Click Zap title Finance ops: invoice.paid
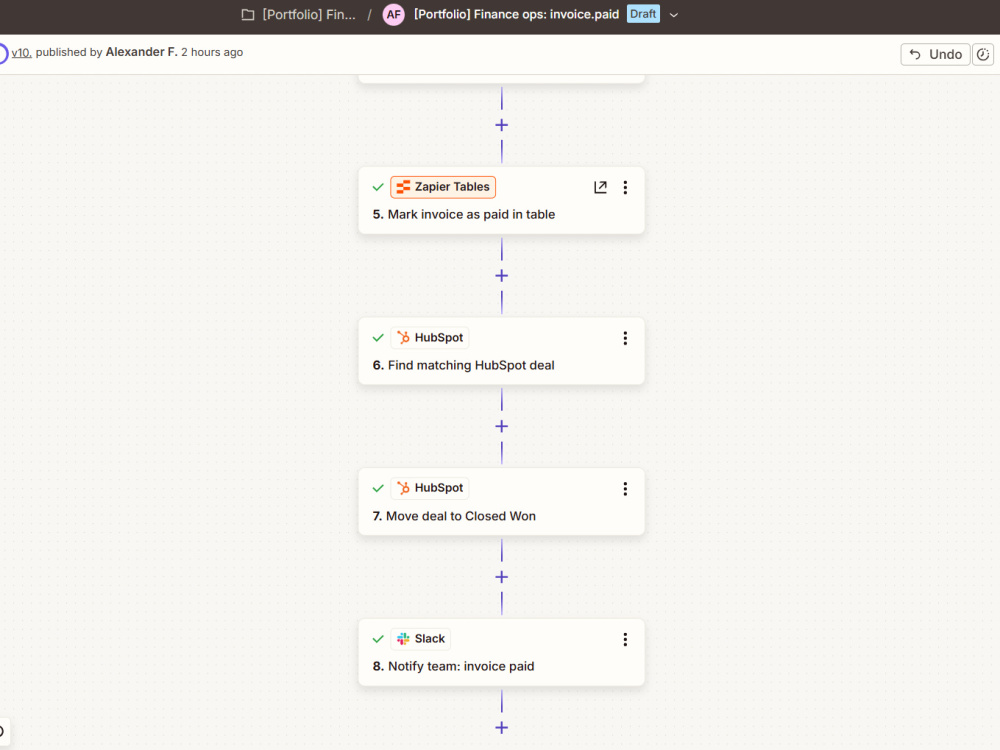The image size is (1000, 750). (517, 15)
